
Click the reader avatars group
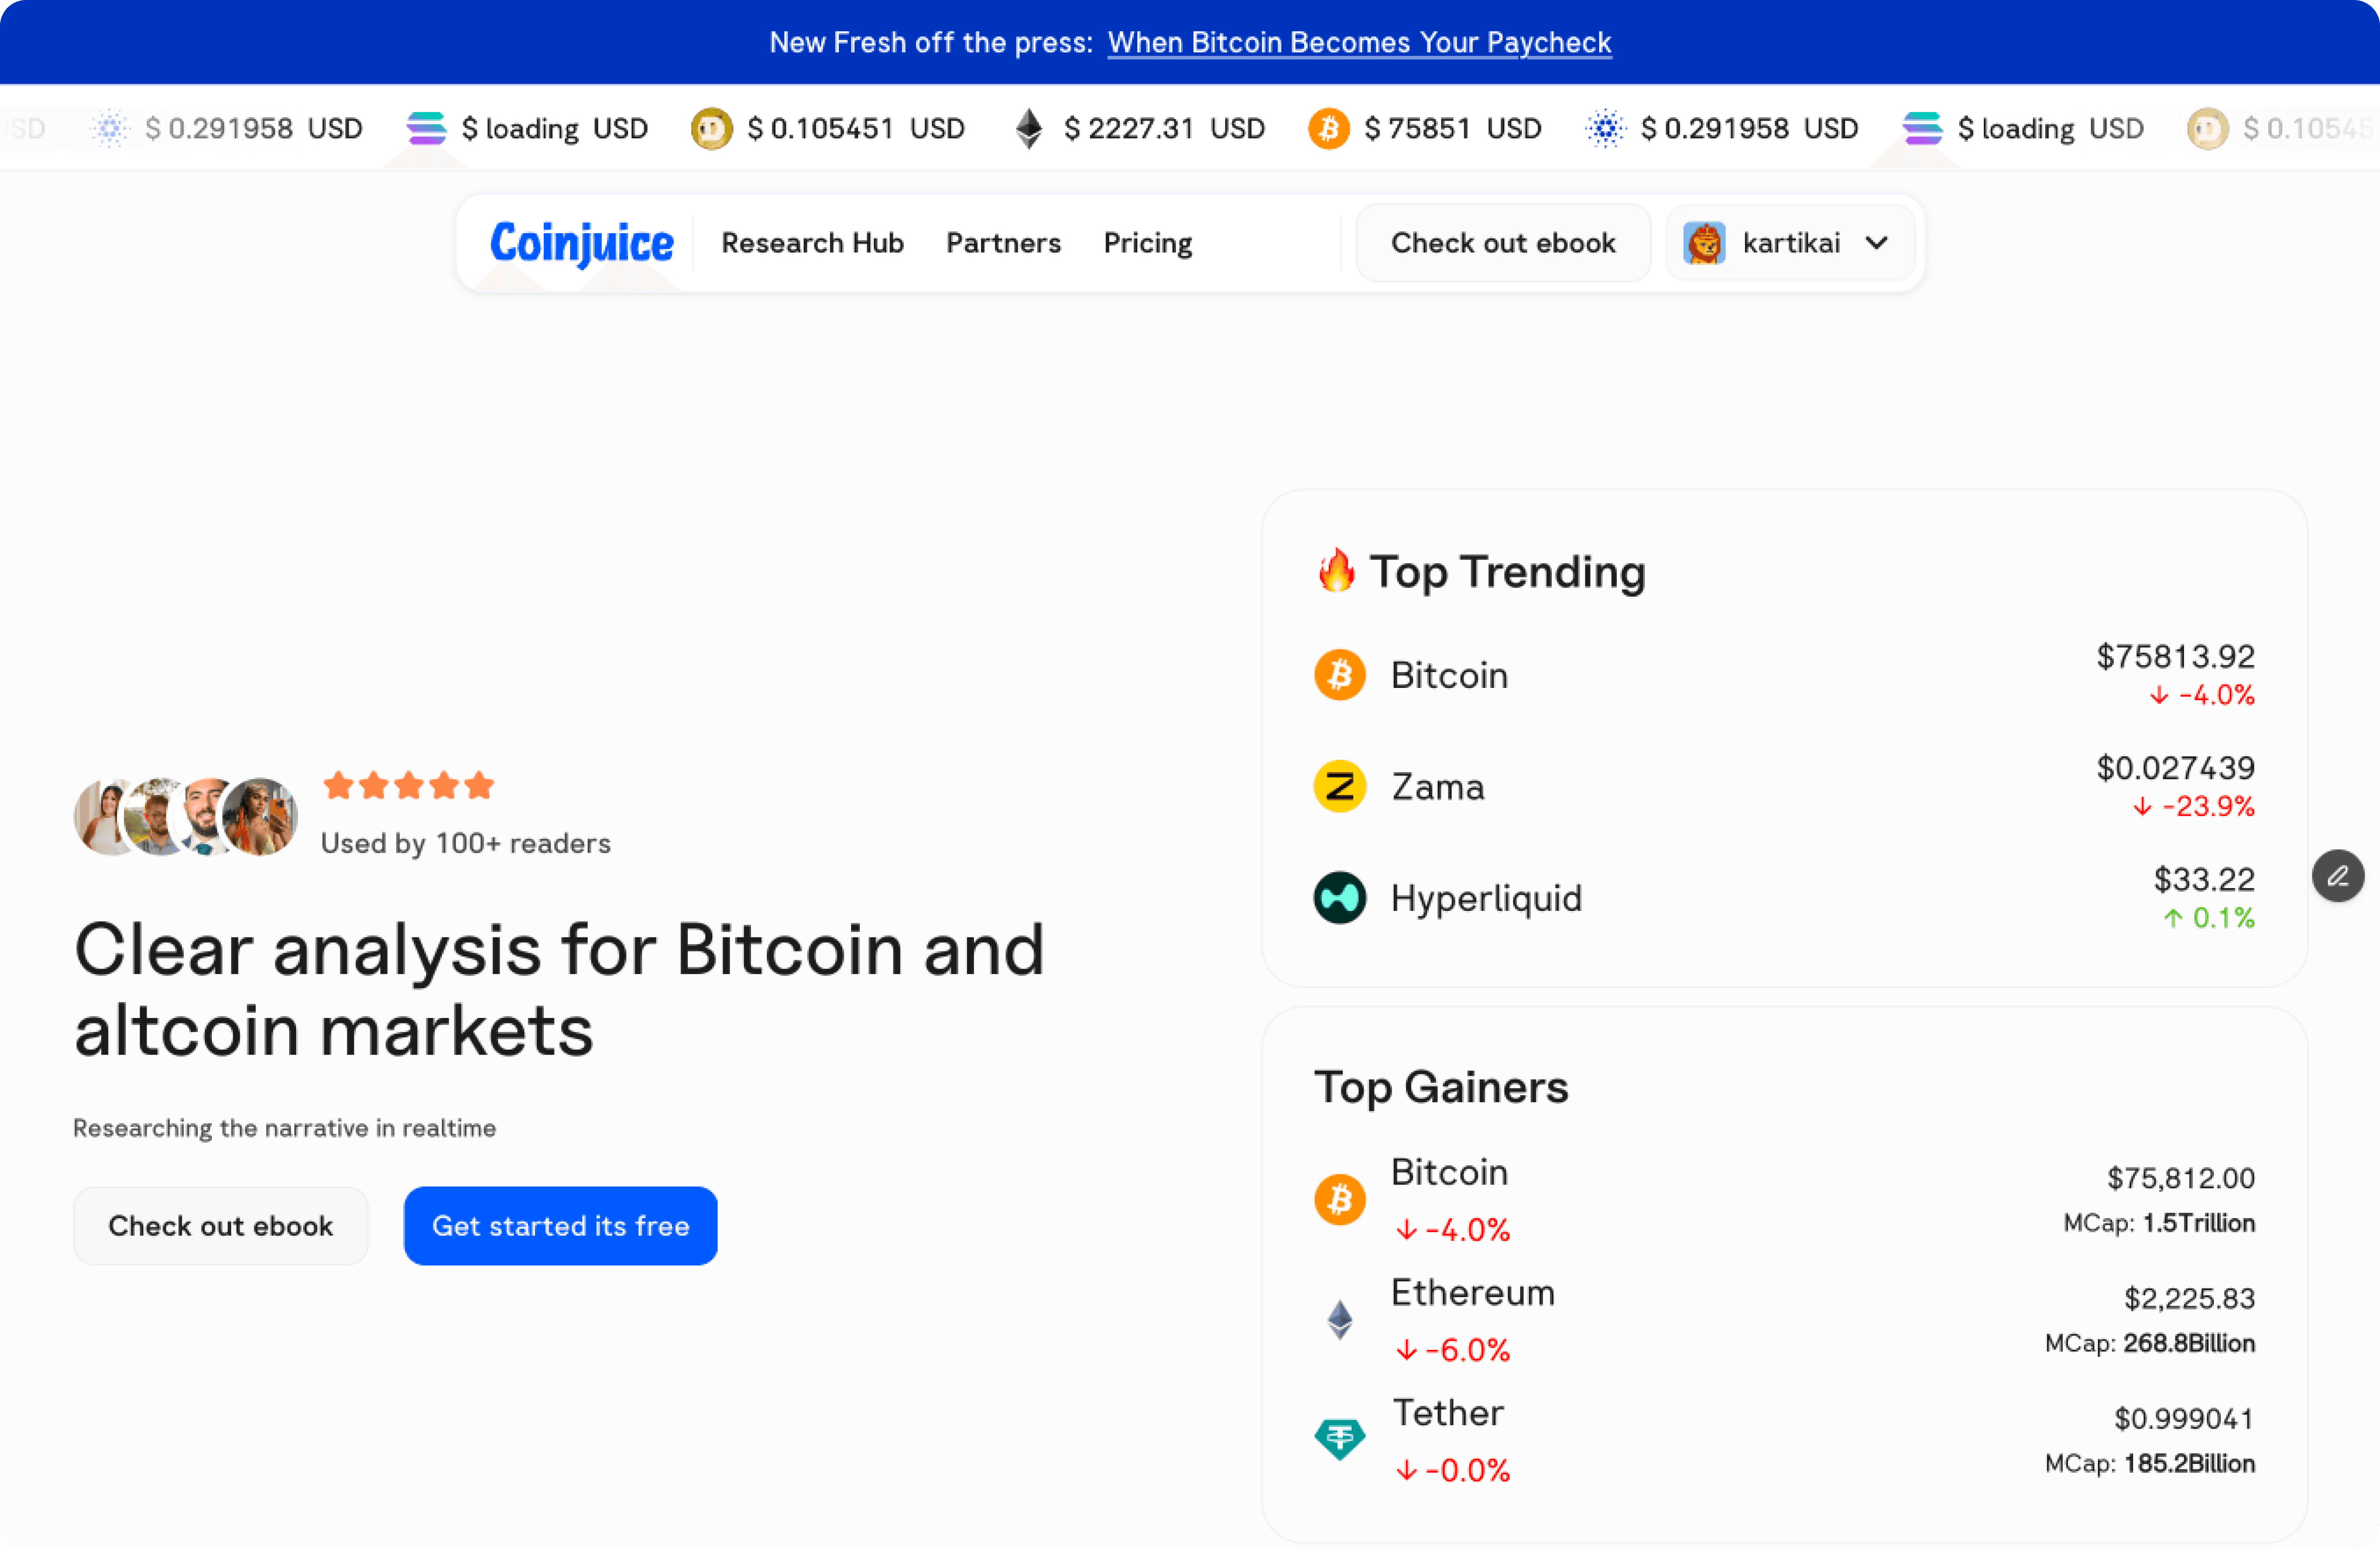(x=186, y=817)
